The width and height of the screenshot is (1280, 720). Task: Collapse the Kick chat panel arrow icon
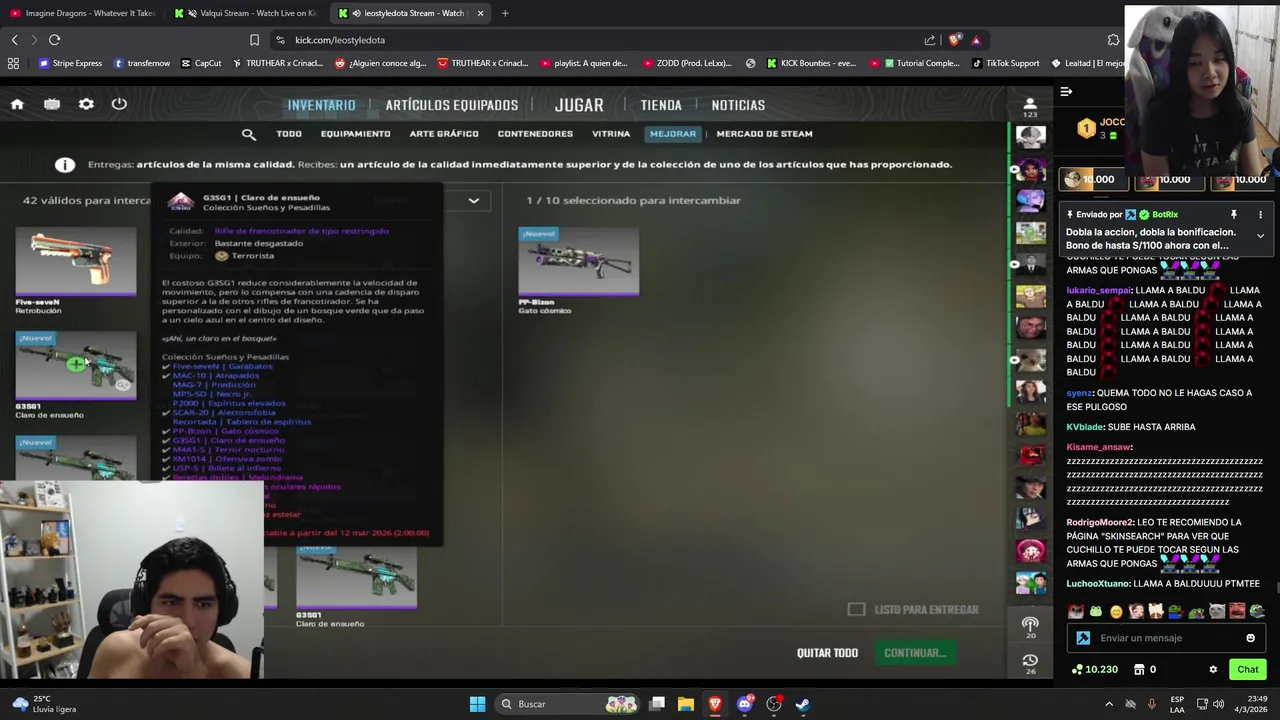(x=1066, y=92)
